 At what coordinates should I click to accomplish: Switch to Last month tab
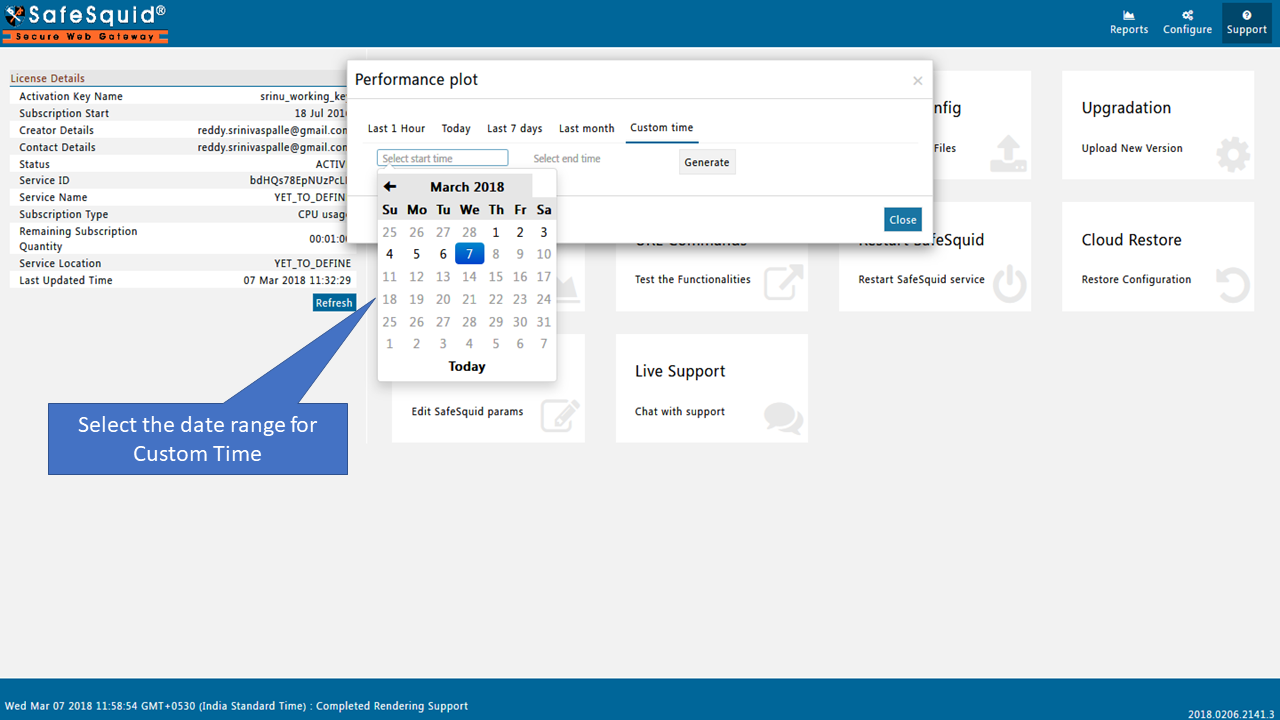[x=587, y=128]
